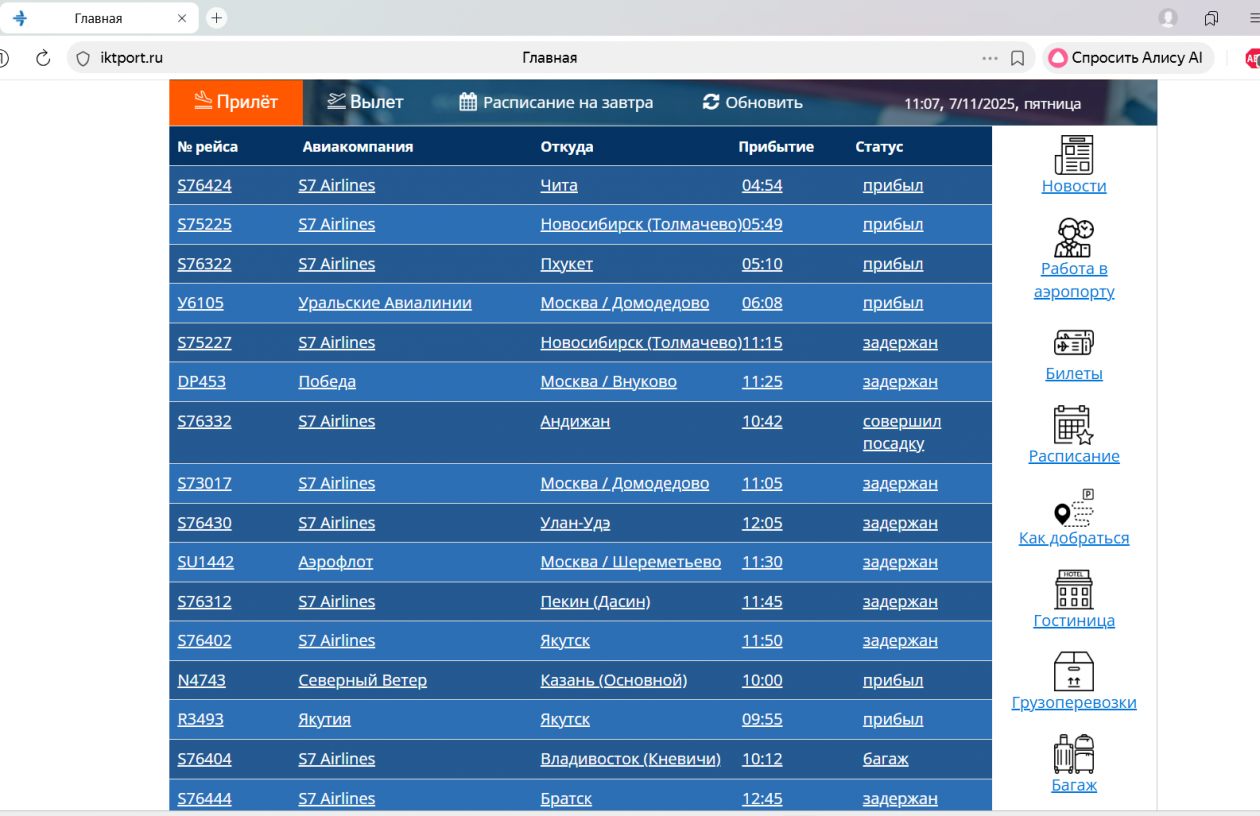Image resolution: width=1260 pixels, height=816 pixels.
Task: Click the Работа в аэропорту worker icon
Action: (1074, 238)
